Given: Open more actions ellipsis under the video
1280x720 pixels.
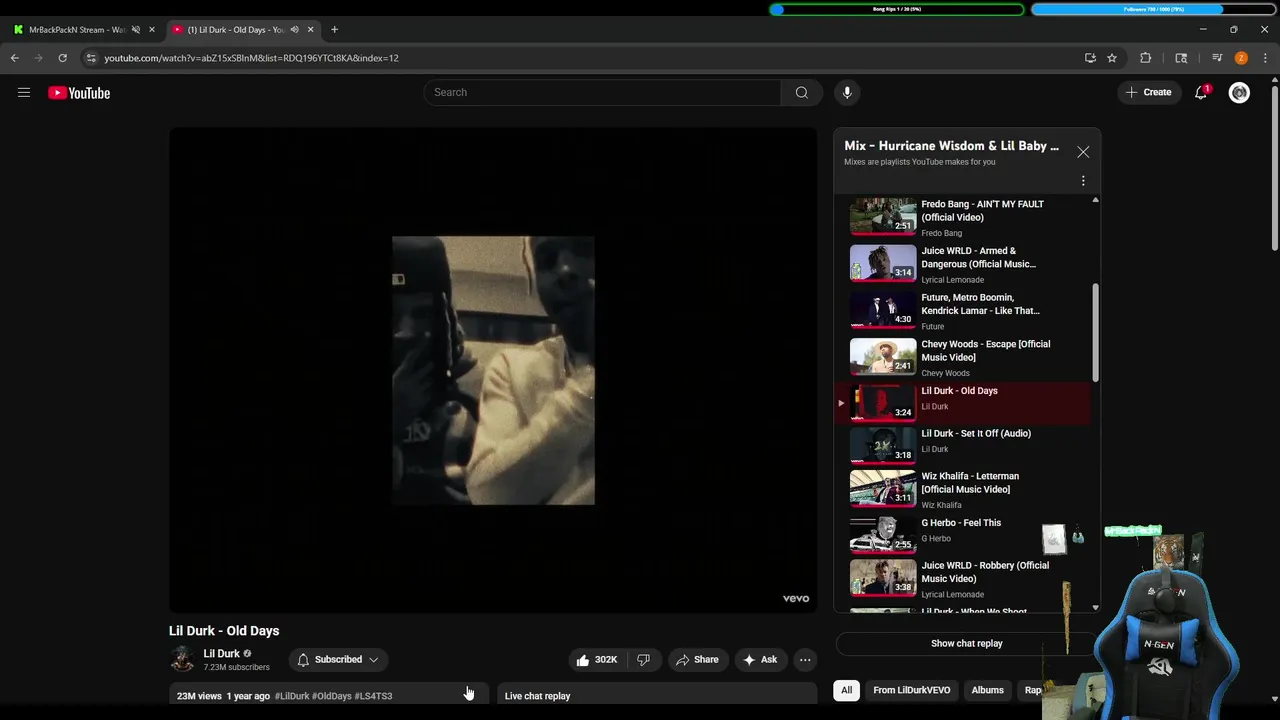Looking at the screenshot, I should (x=805, y=659).
